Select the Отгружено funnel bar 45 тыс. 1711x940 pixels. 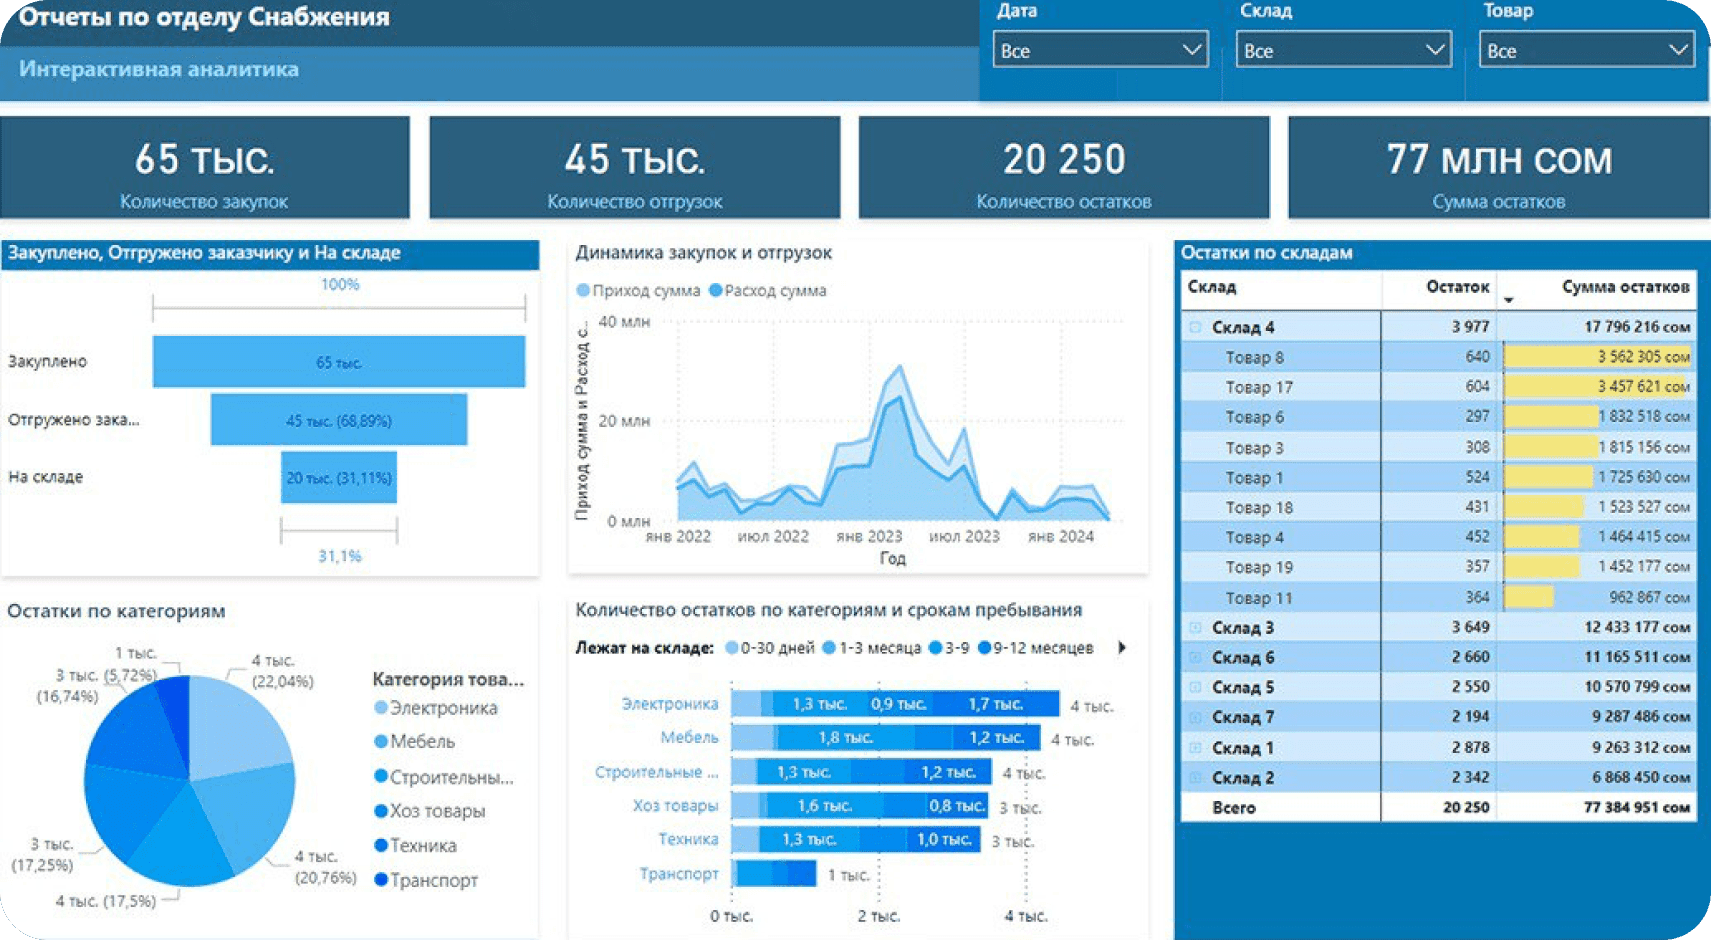coord(338,420)
